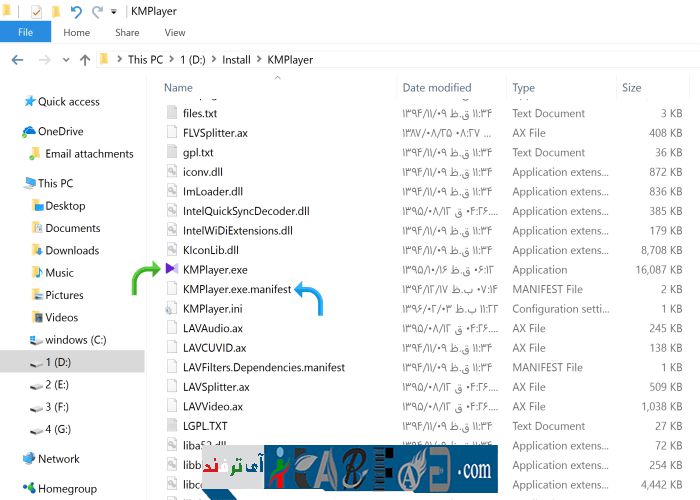700x500 pixels.
Task: Open Downloads folder in navigation pane
Action: (72, 251)
